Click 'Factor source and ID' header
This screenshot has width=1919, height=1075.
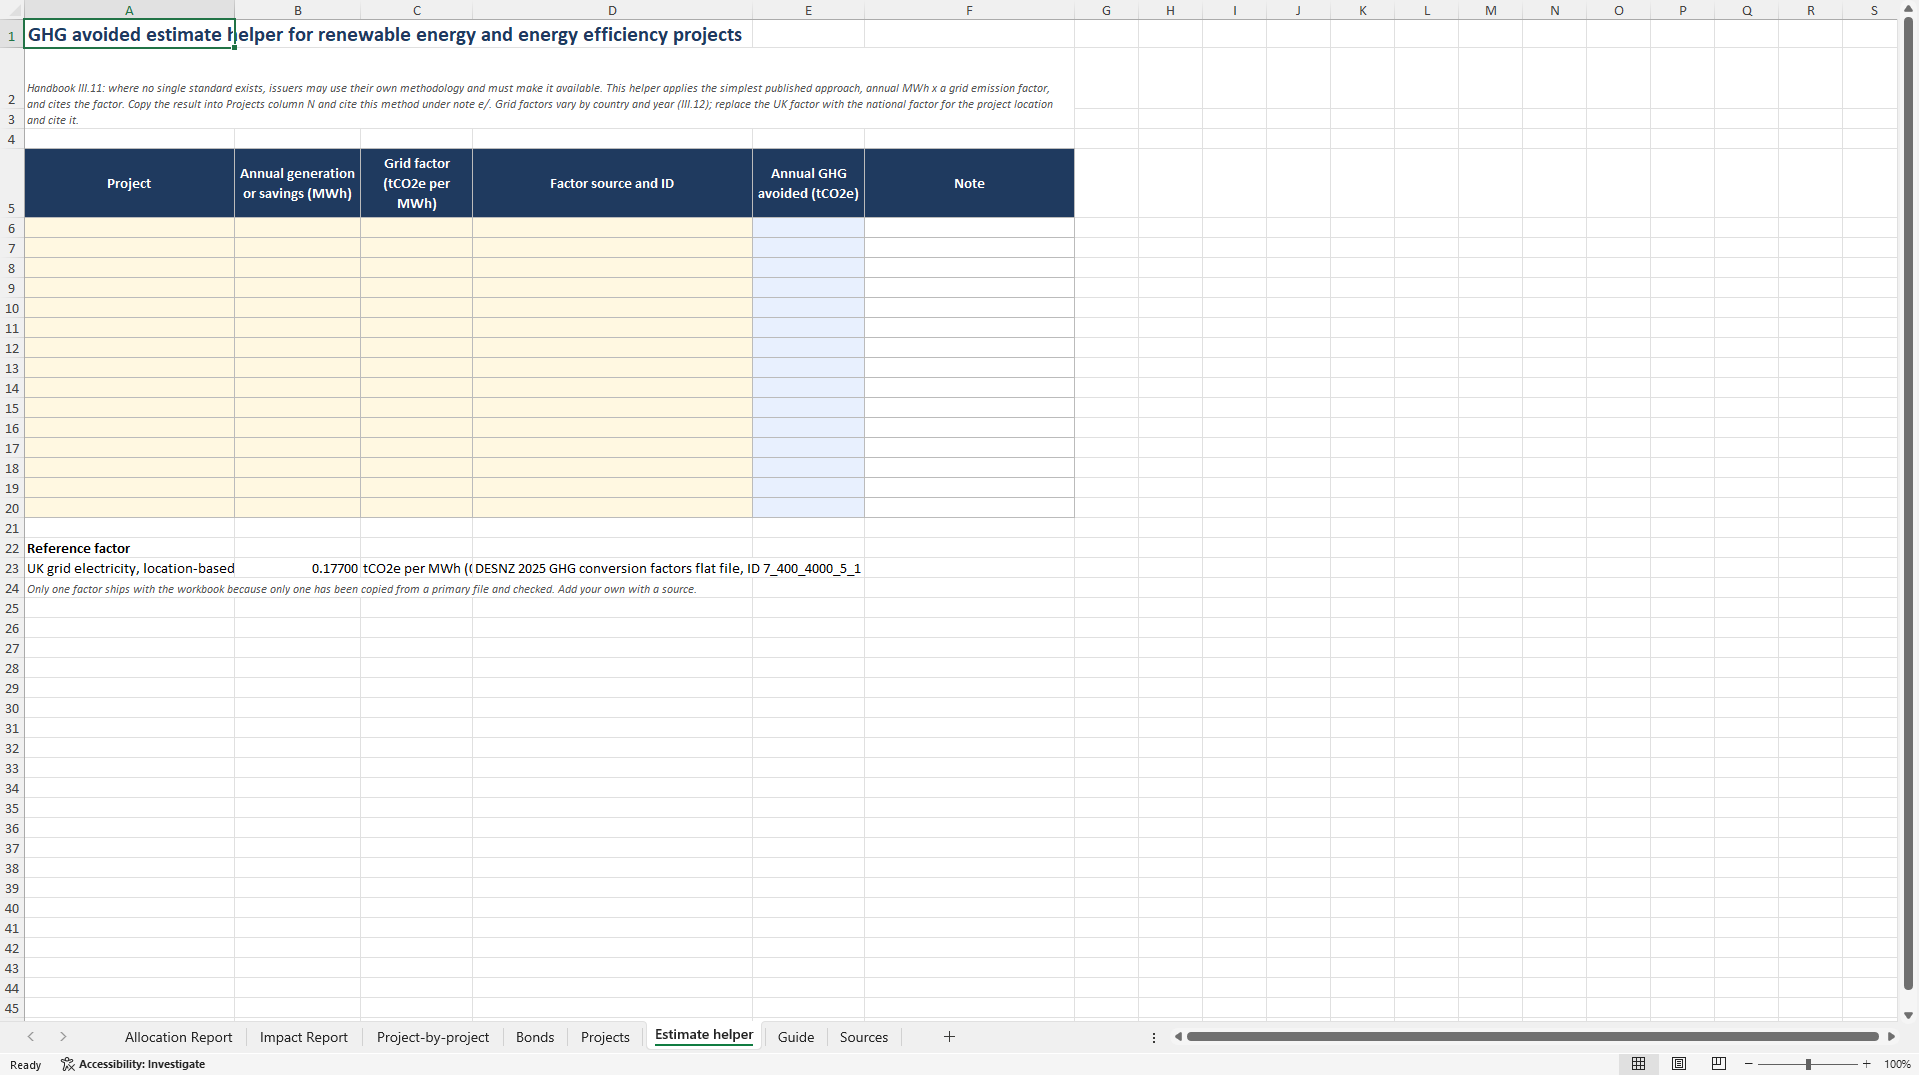click(612, 183)
